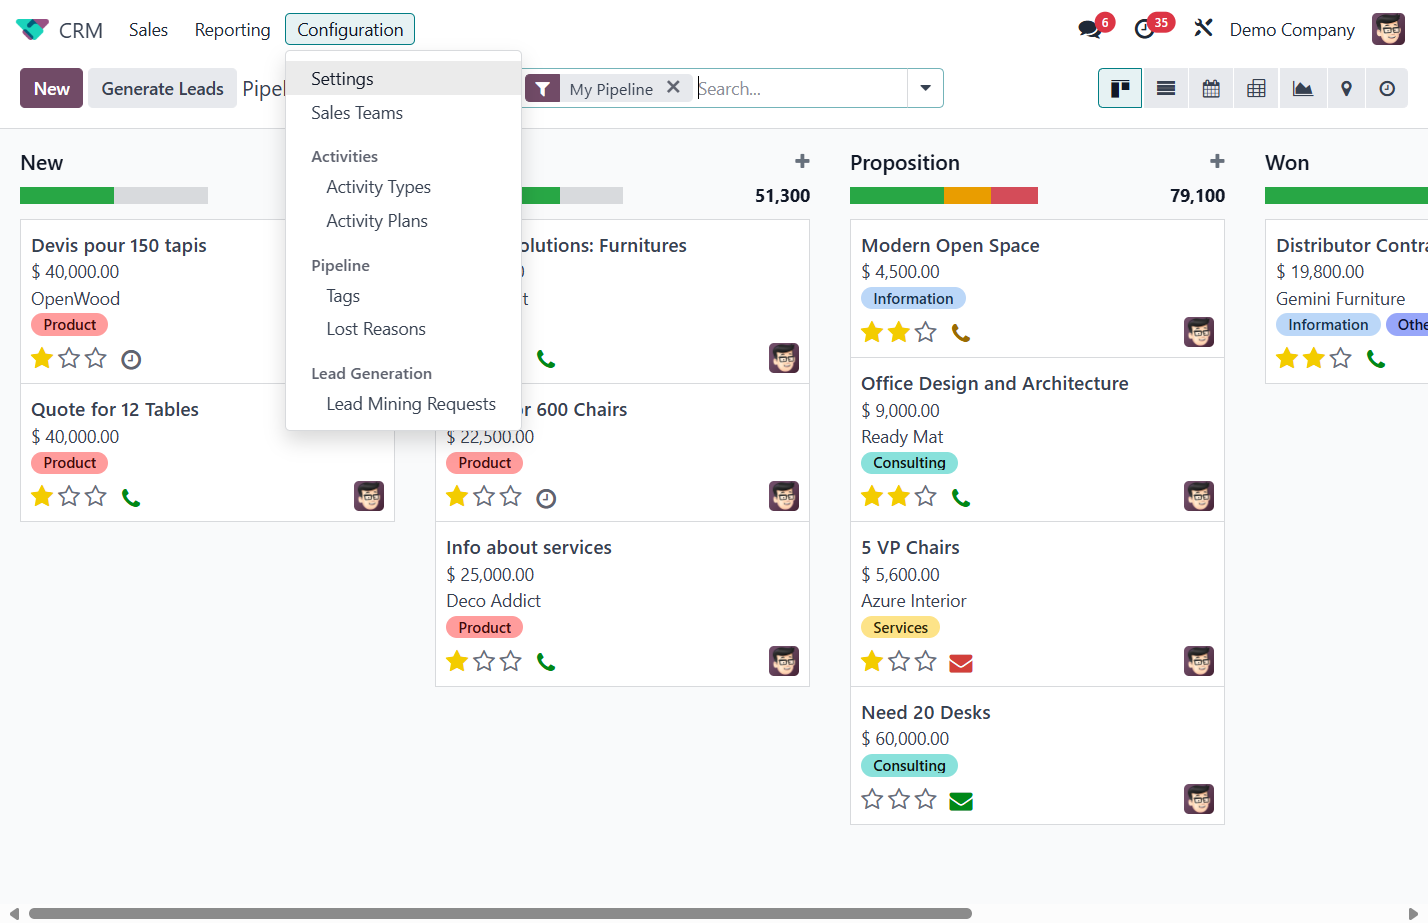The height and width of the screenshot is (923, 1428).
Task: Switch to Map view
Action: pyautogui.click(x=1347, y=88)
